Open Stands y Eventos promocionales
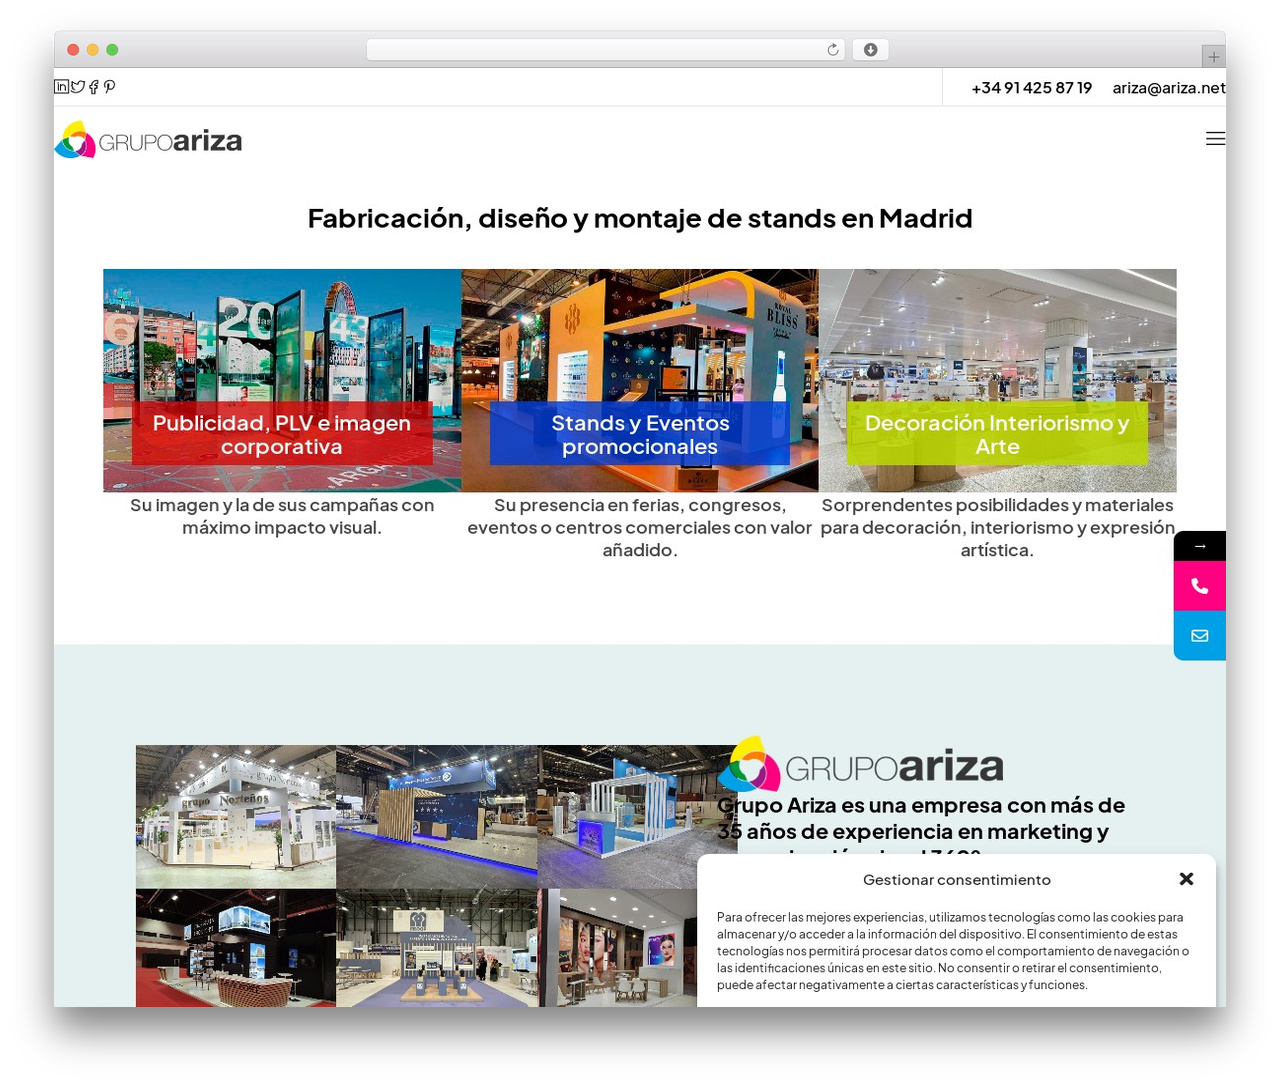The width and height of the screenshot is (1280, 1084). click(x=640, y=435)
